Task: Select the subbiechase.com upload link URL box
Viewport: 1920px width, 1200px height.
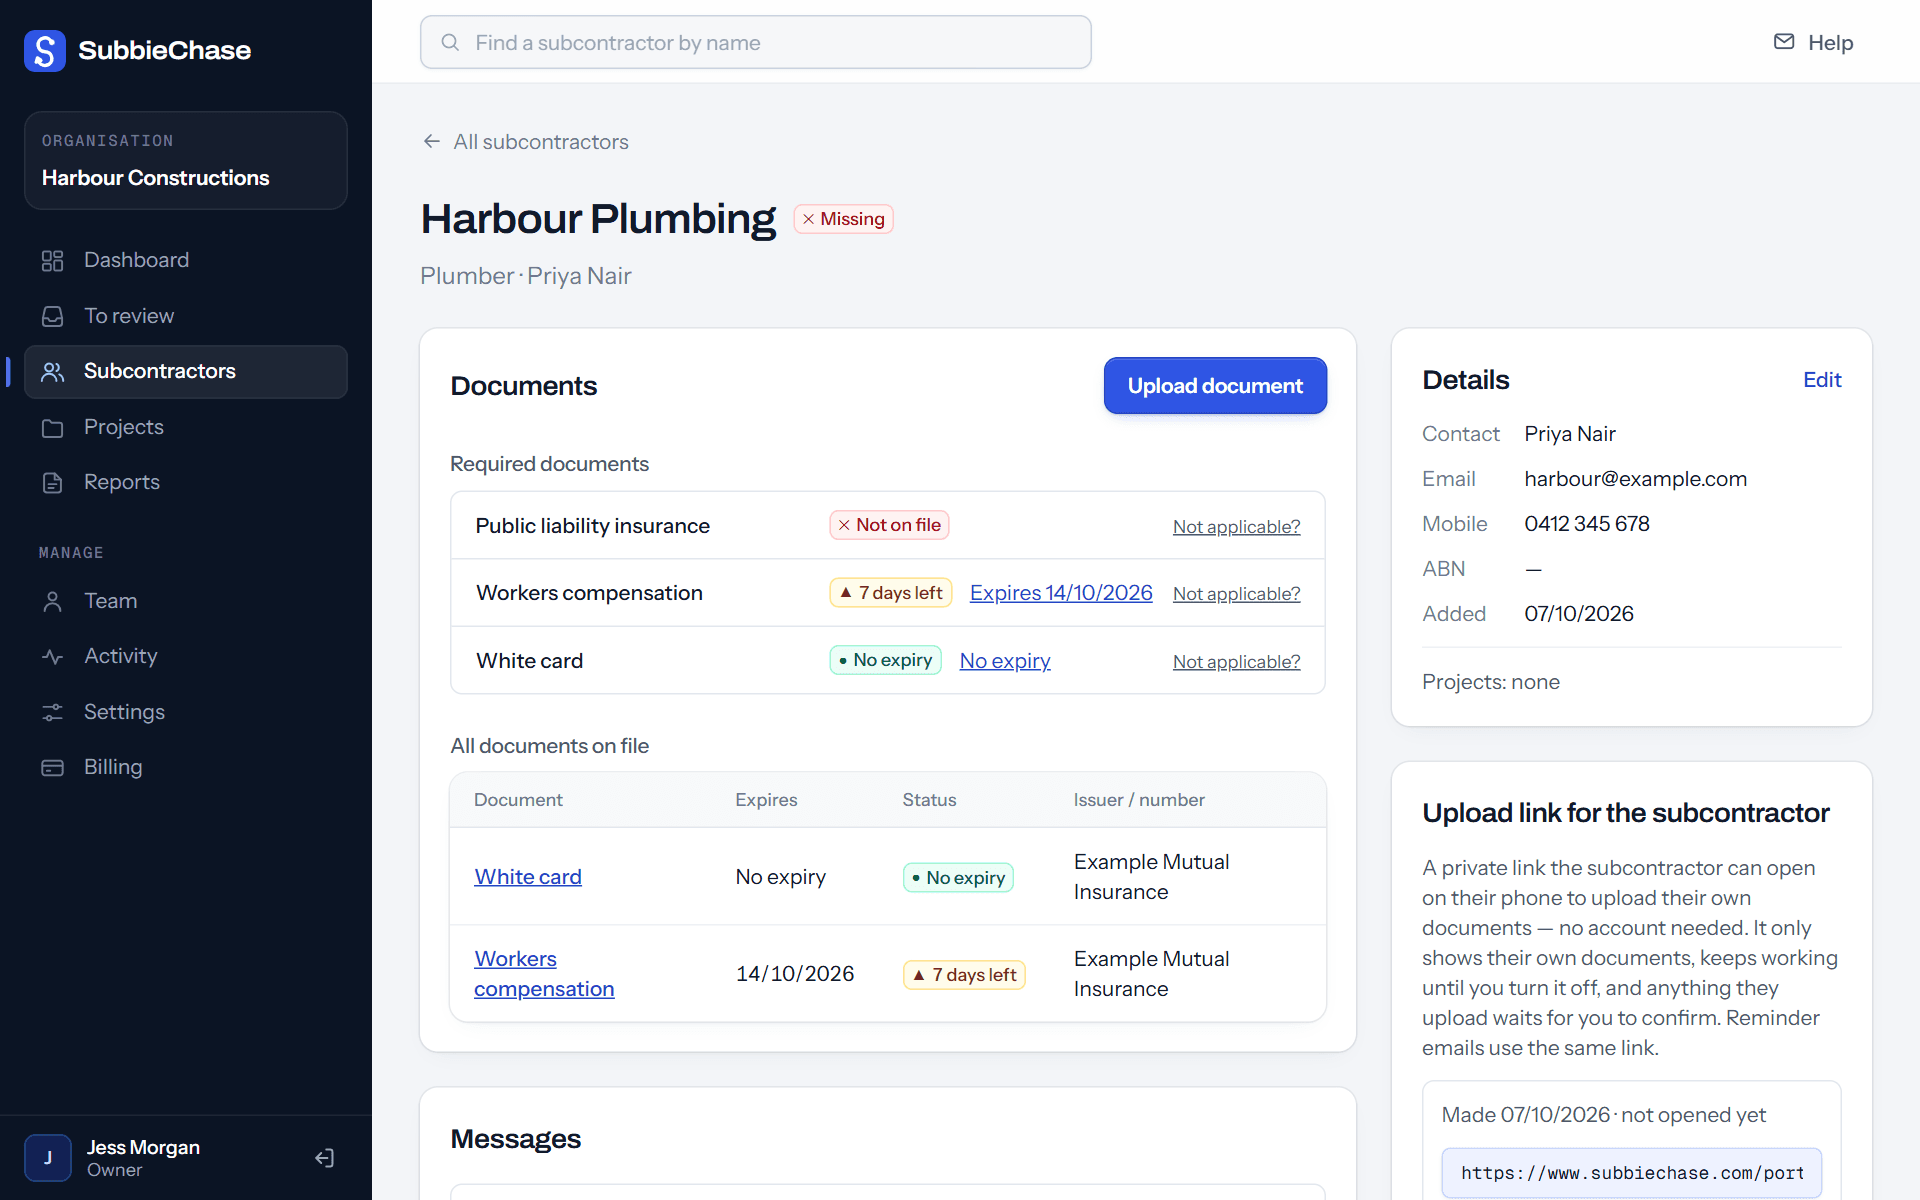Action: tap(1631, 1173)
